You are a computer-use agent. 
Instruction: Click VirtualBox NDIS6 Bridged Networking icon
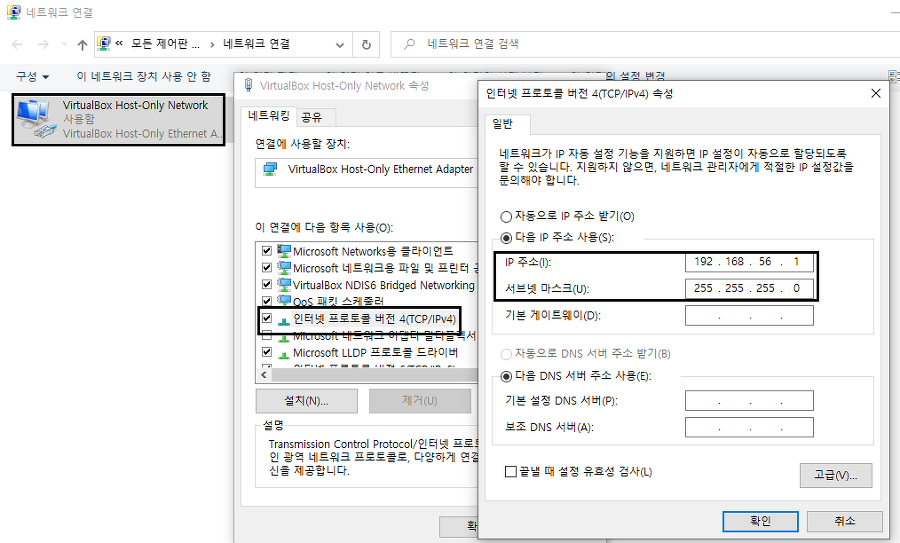[284, 284]
